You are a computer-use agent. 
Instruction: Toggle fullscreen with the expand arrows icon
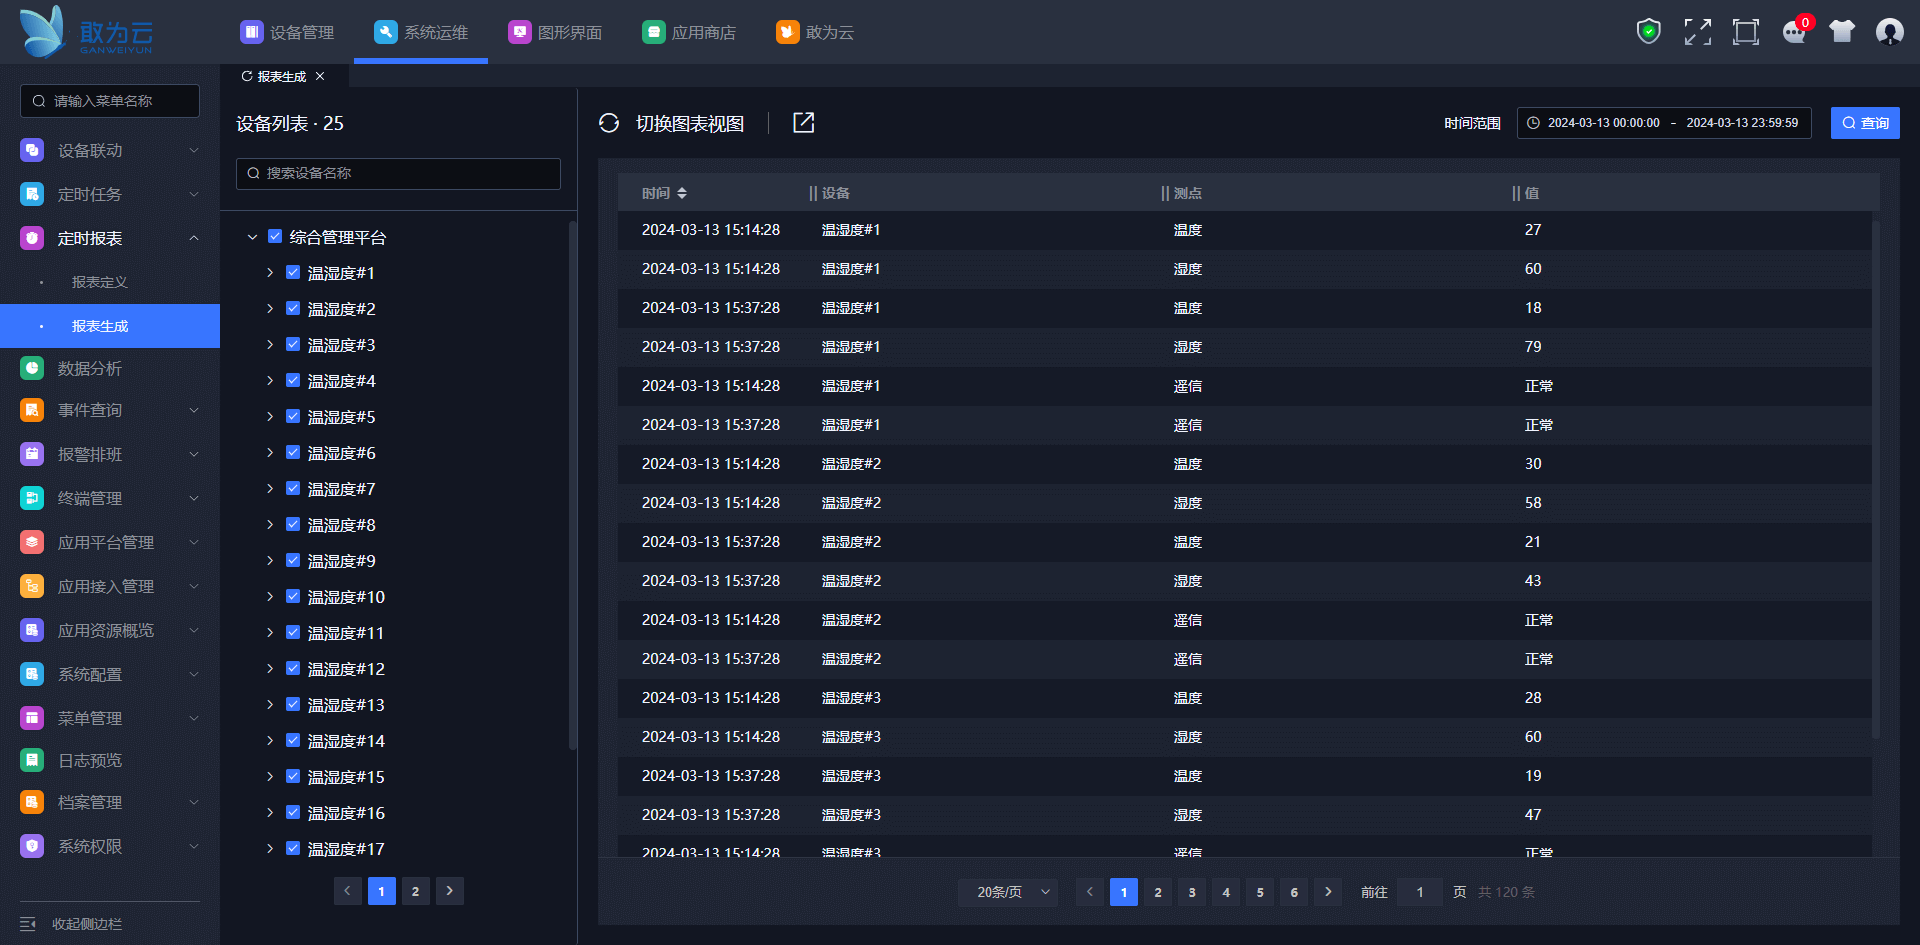[x=1697, y=32]
